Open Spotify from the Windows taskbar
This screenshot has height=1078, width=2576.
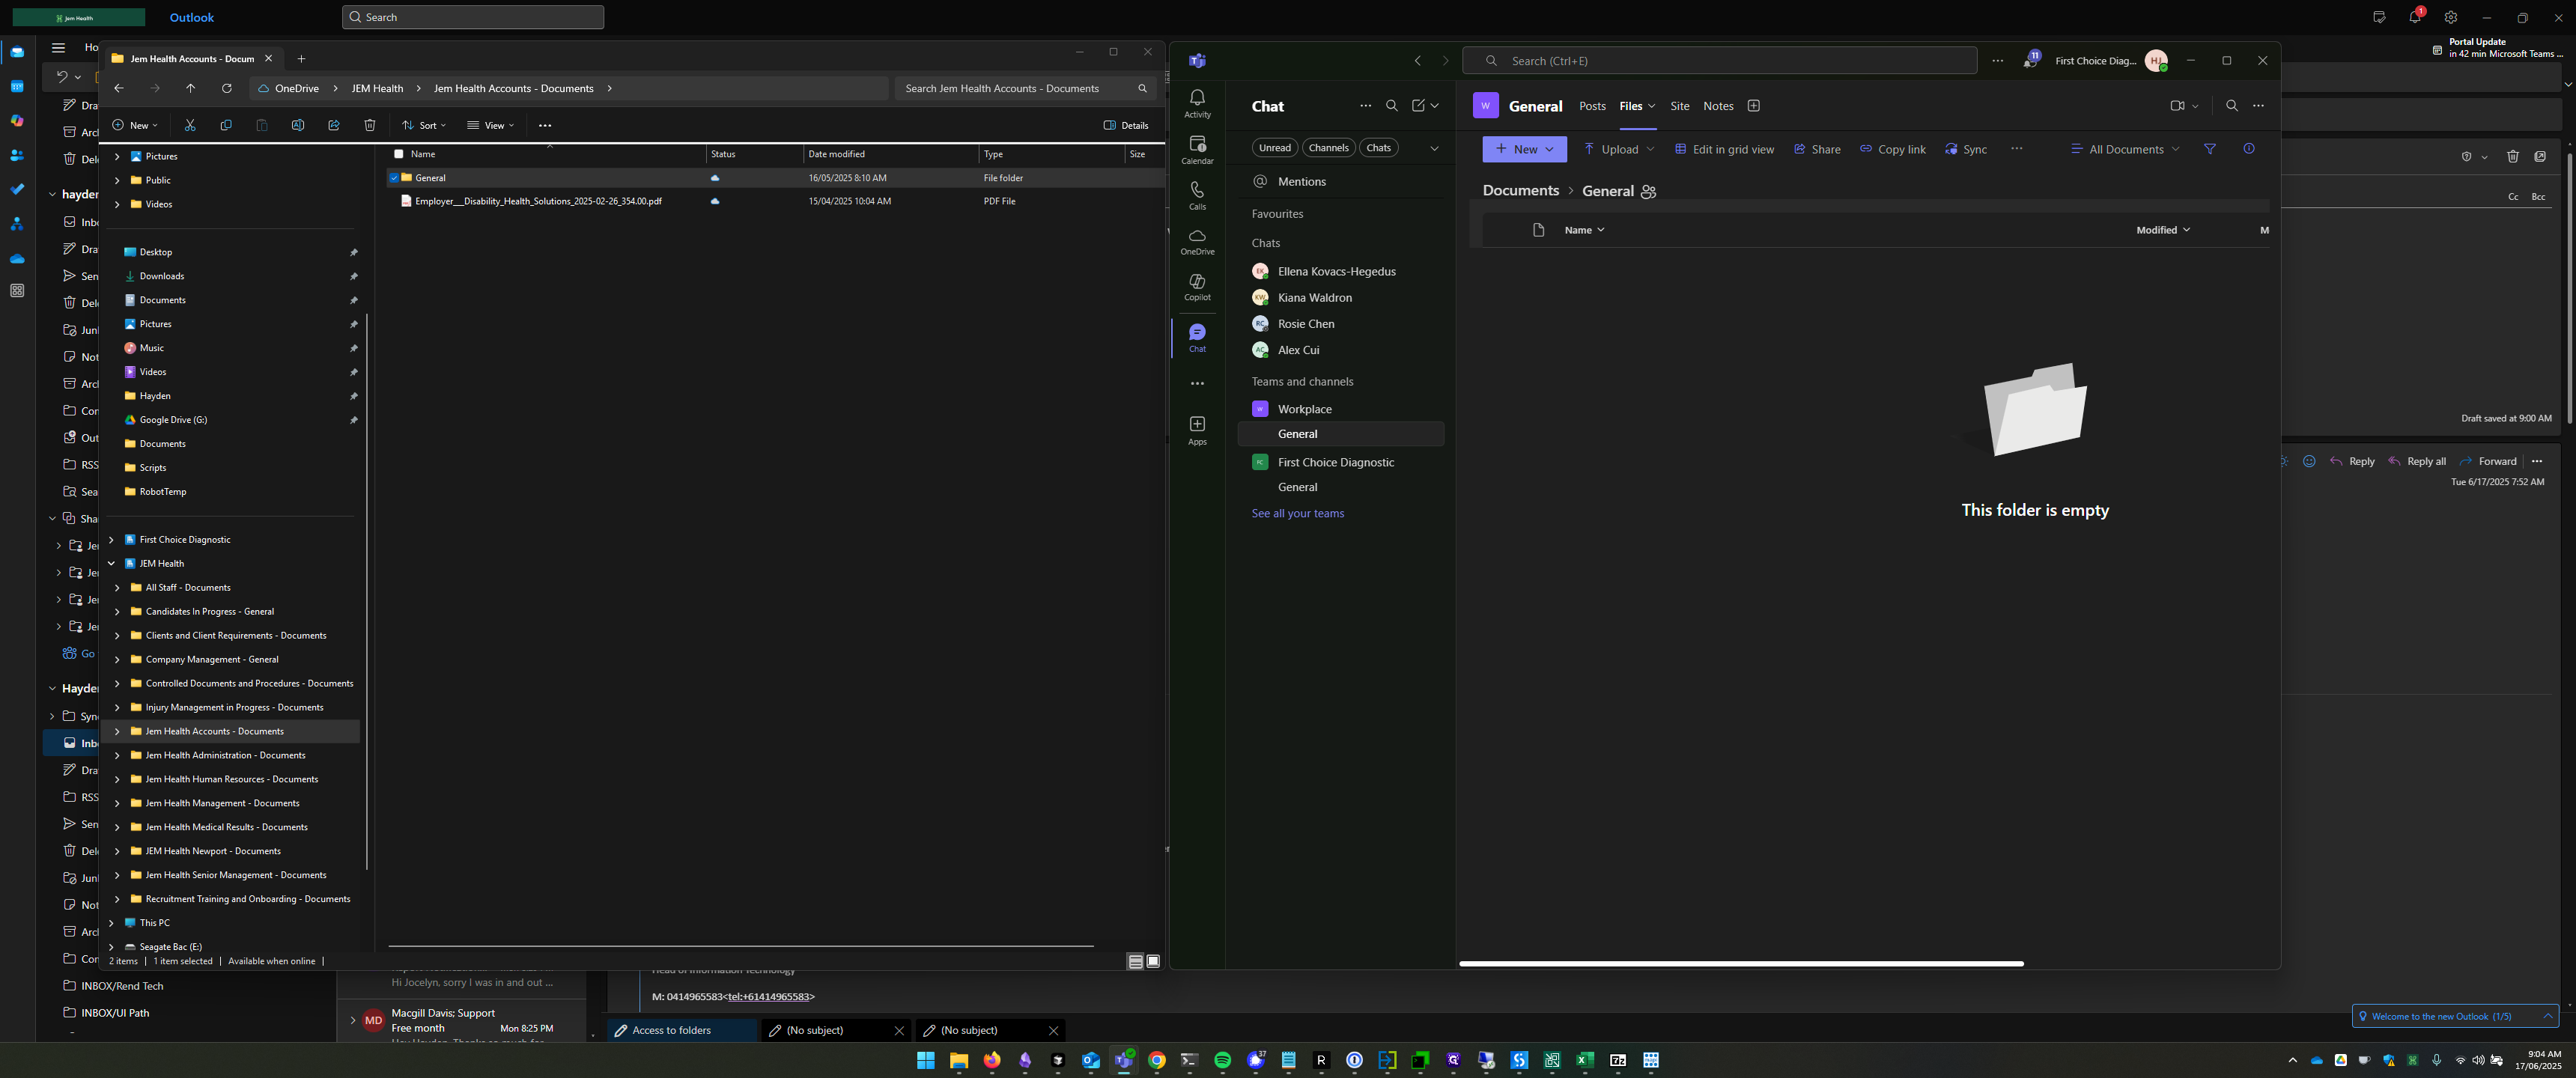(1222, 1060)
